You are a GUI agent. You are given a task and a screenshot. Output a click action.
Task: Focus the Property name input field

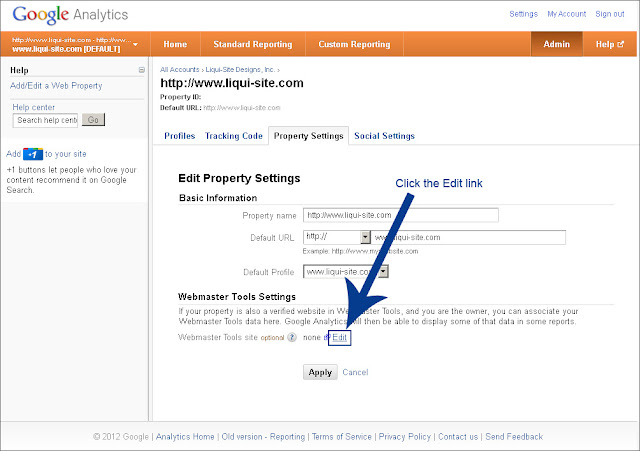[x=401, y=215]
